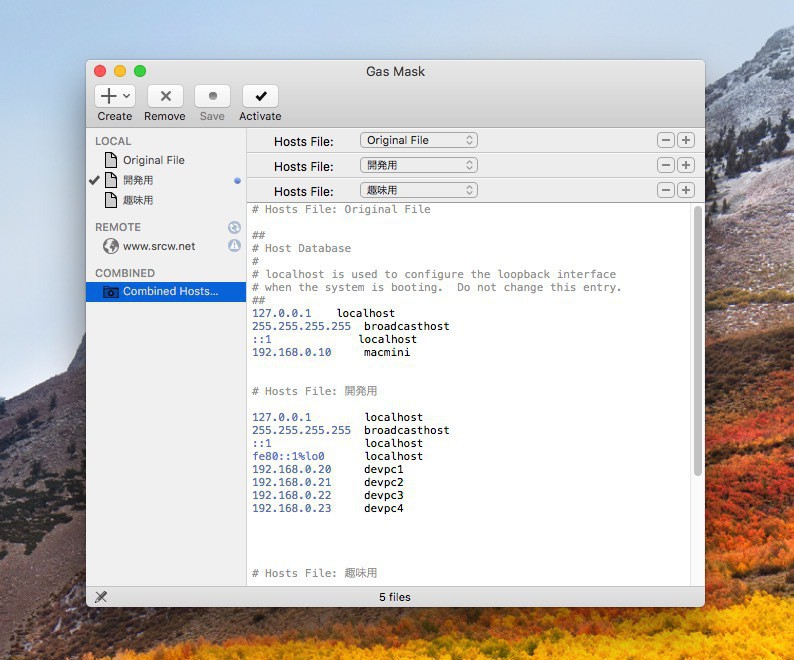Open the 開発用 hosts file dropdown

418,165
